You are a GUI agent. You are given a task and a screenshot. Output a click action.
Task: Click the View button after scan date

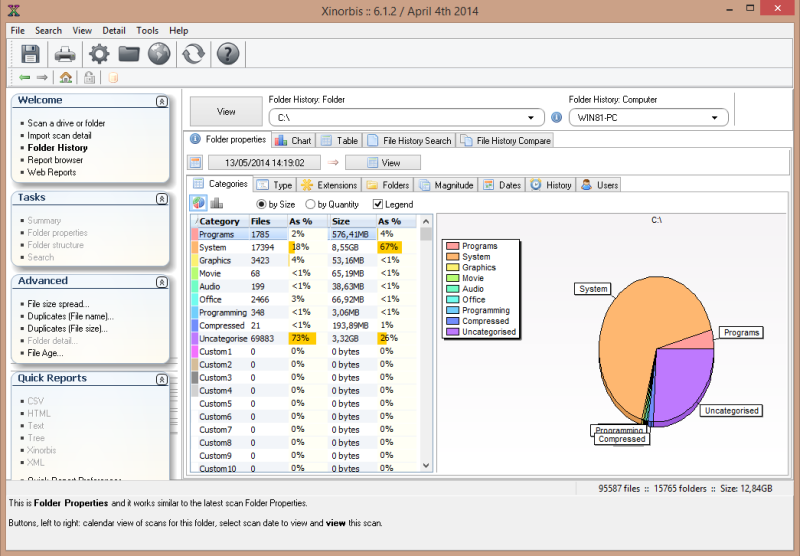tap(383, 163)
